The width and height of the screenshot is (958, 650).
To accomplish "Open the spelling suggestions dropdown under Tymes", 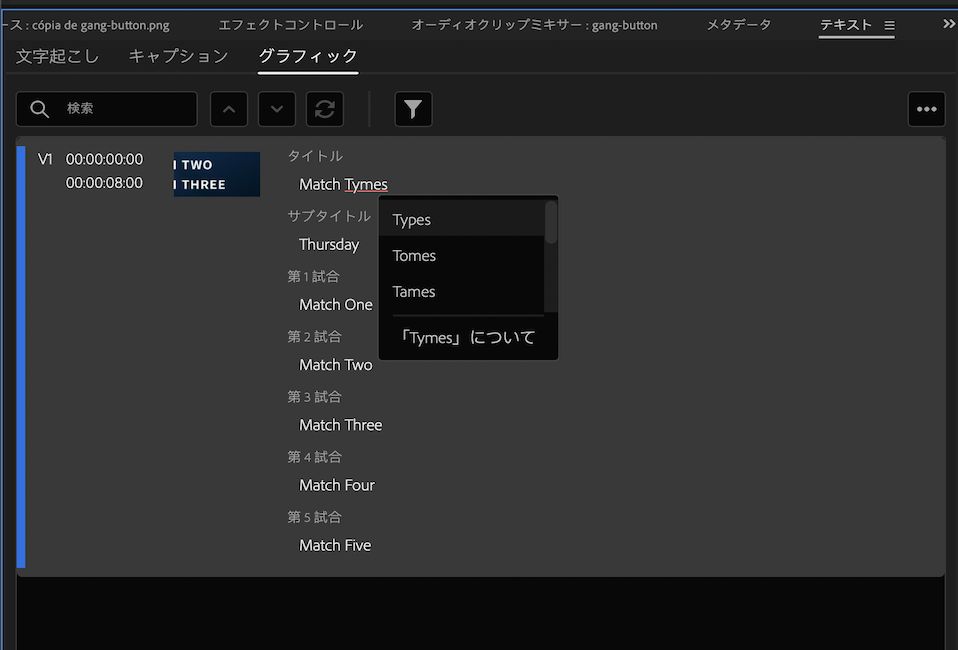I will coord(367,184).
